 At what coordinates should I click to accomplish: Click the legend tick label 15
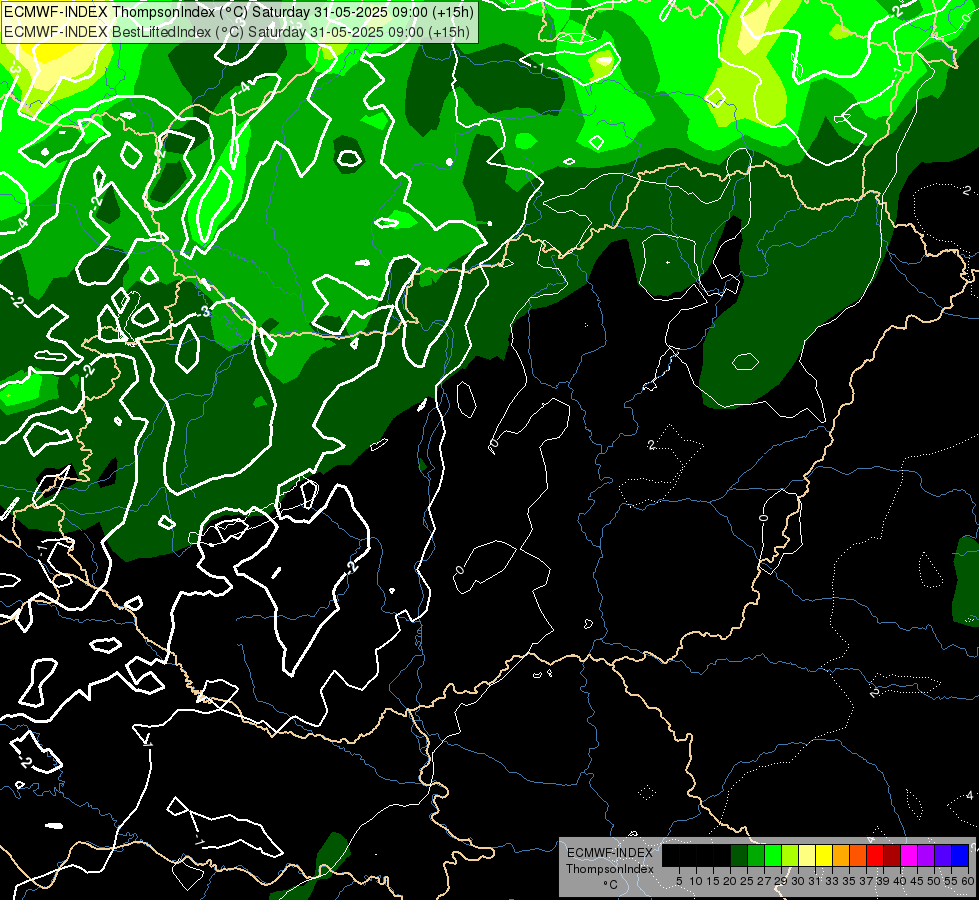pyautogui.click(x=713, y=881)
